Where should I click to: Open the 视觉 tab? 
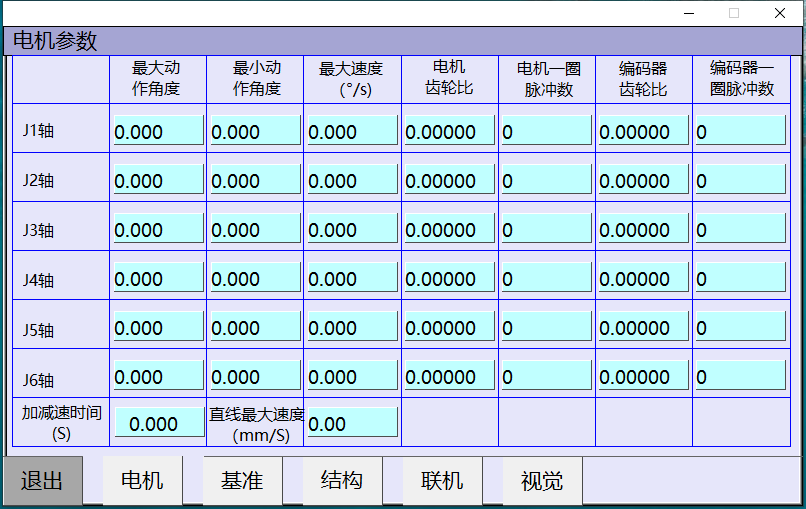click(542, 481)
